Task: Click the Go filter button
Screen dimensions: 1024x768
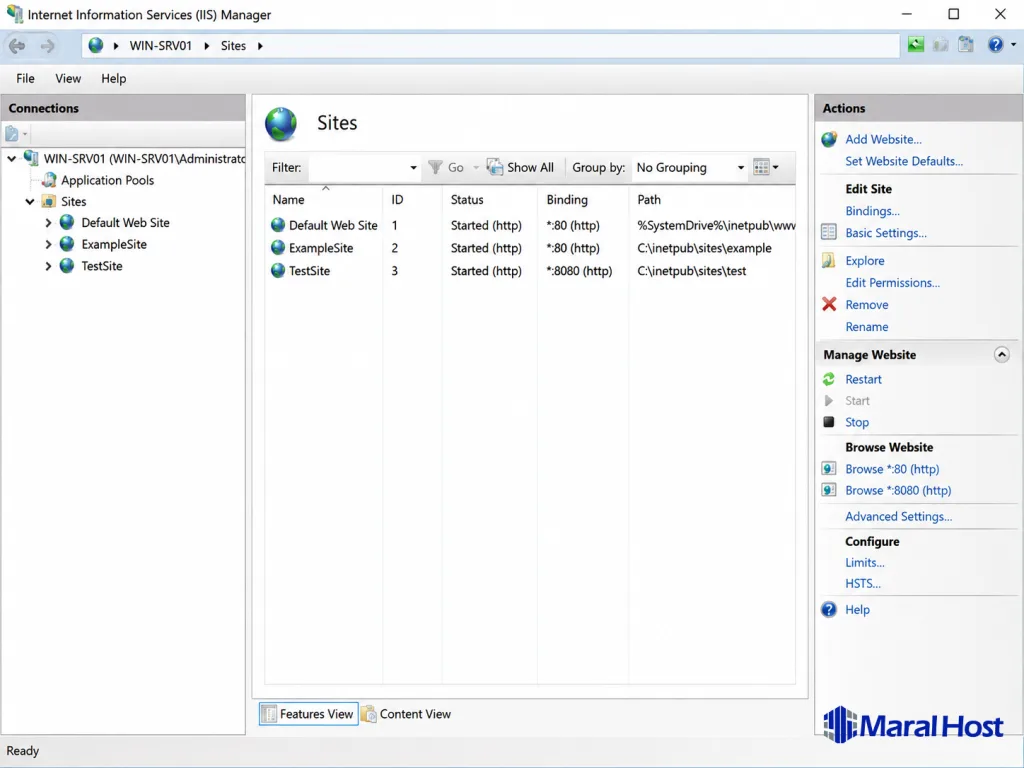Action: (447, 168)
